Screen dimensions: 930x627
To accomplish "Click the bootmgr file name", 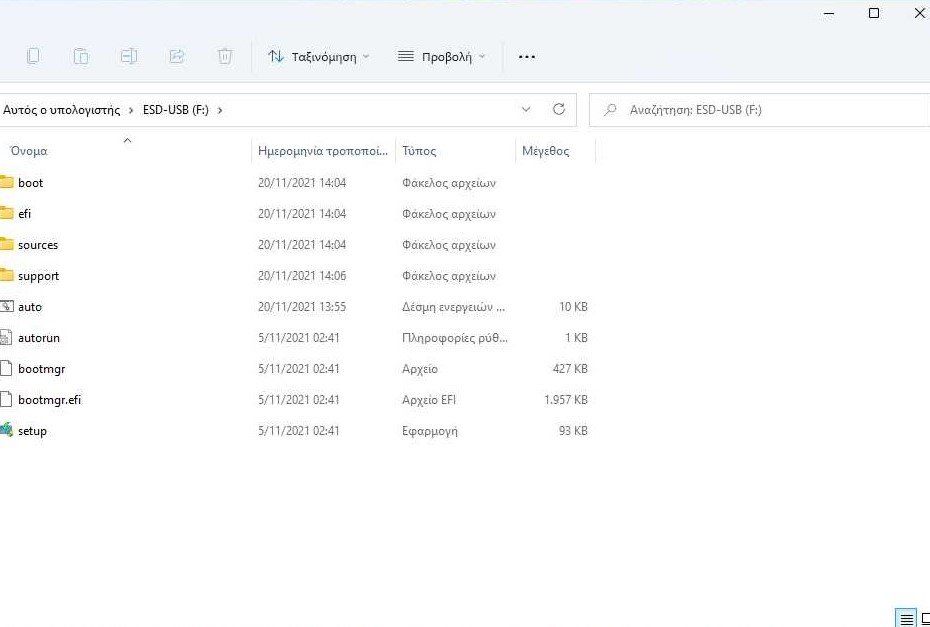I will [x=42, y=369].
